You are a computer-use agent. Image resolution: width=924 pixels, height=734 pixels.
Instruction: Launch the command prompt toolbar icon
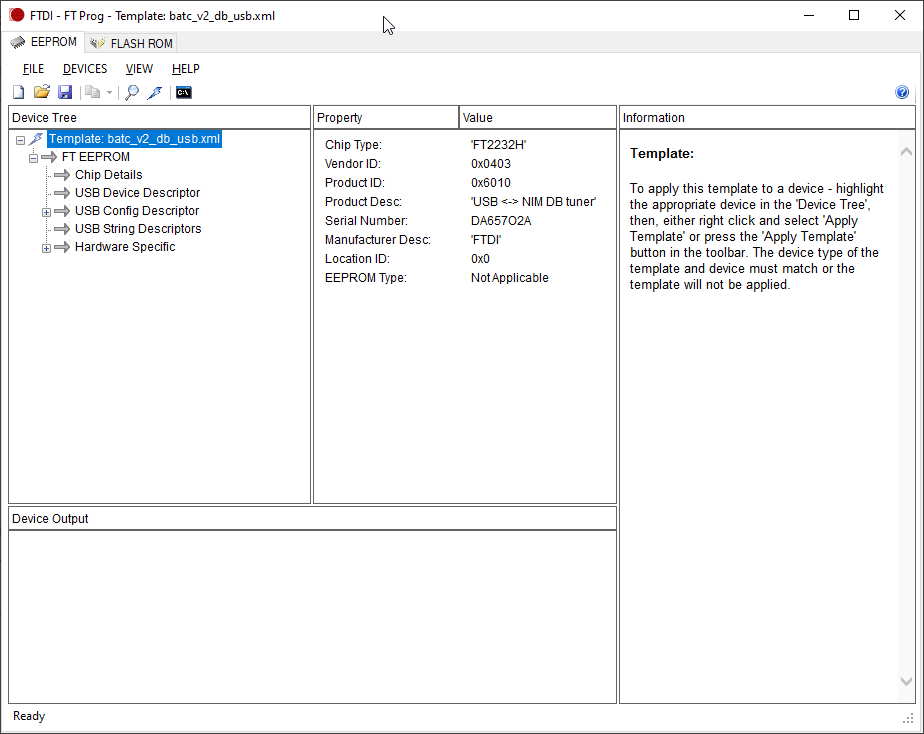click(x=184, y=92)
